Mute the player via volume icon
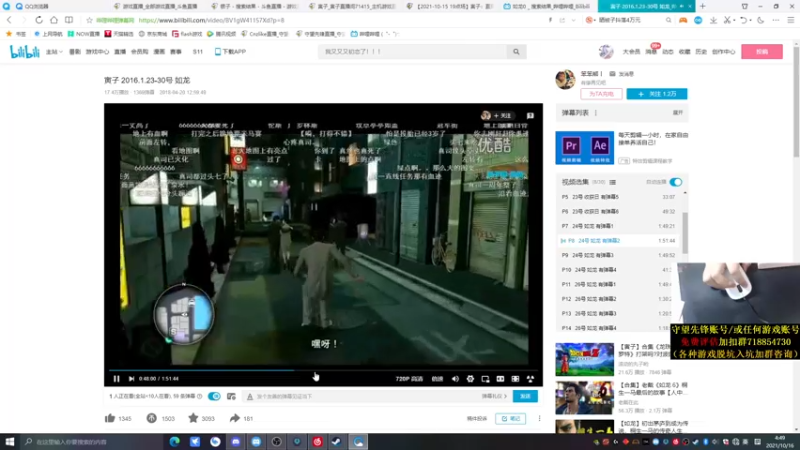Image resolution: width=800 pixels, height=450 pixels. (x=455, y=379)
